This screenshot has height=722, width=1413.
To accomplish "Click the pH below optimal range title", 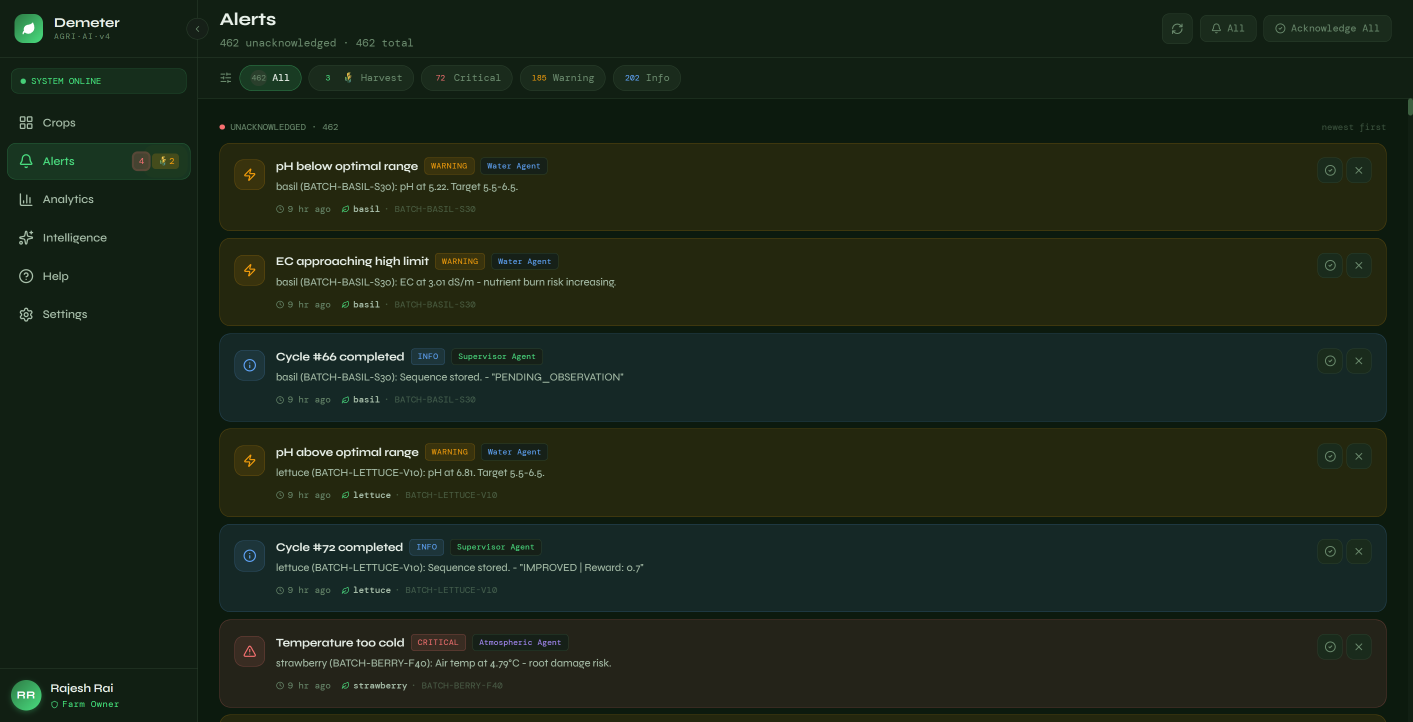I will click(x=347, y=166).
